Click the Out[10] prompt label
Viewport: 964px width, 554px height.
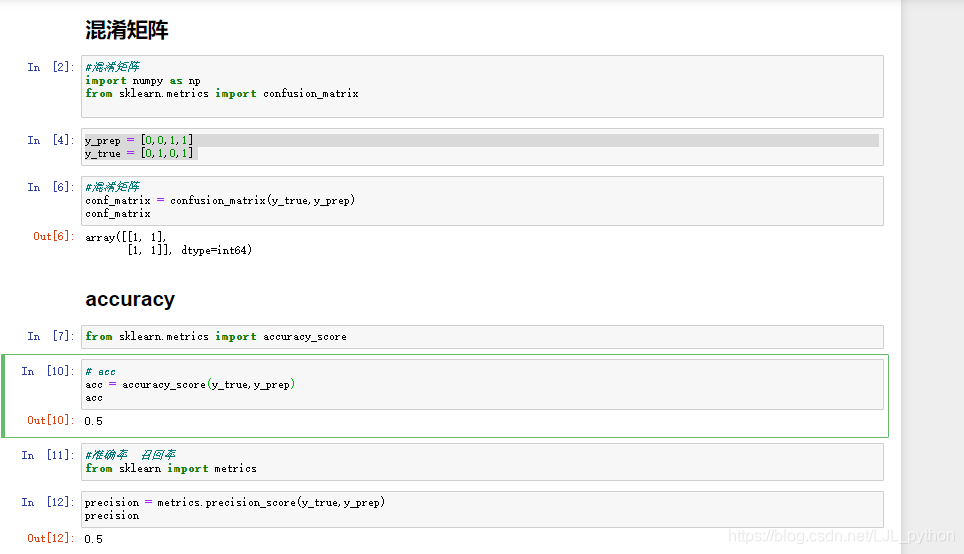click(50, 420)
